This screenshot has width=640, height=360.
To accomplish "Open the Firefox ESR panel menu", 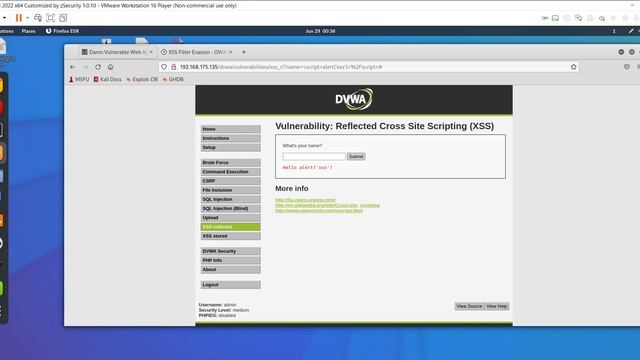I will pyautogui.click(x=62, y=31).
